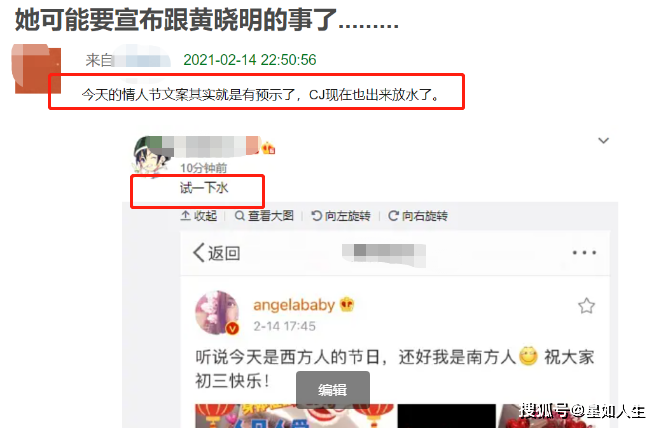Image resolution: width=660 pixels, height=428 pixels.
Task: Collapse image with 收起 button
Action: (199, 216)
